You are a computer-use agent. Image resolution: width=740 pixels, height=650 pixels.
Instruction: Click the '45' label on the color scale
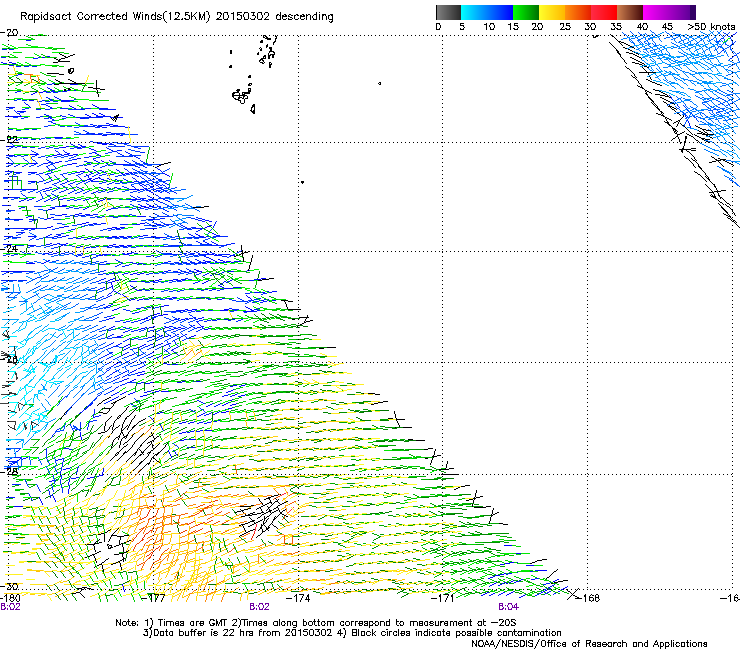pos(667,27)
